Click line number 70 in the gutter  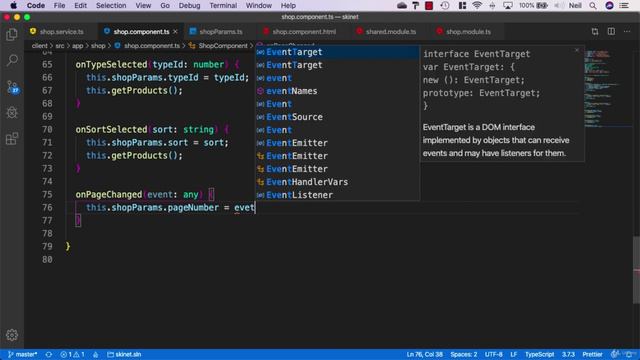click(x=47, y=130)
